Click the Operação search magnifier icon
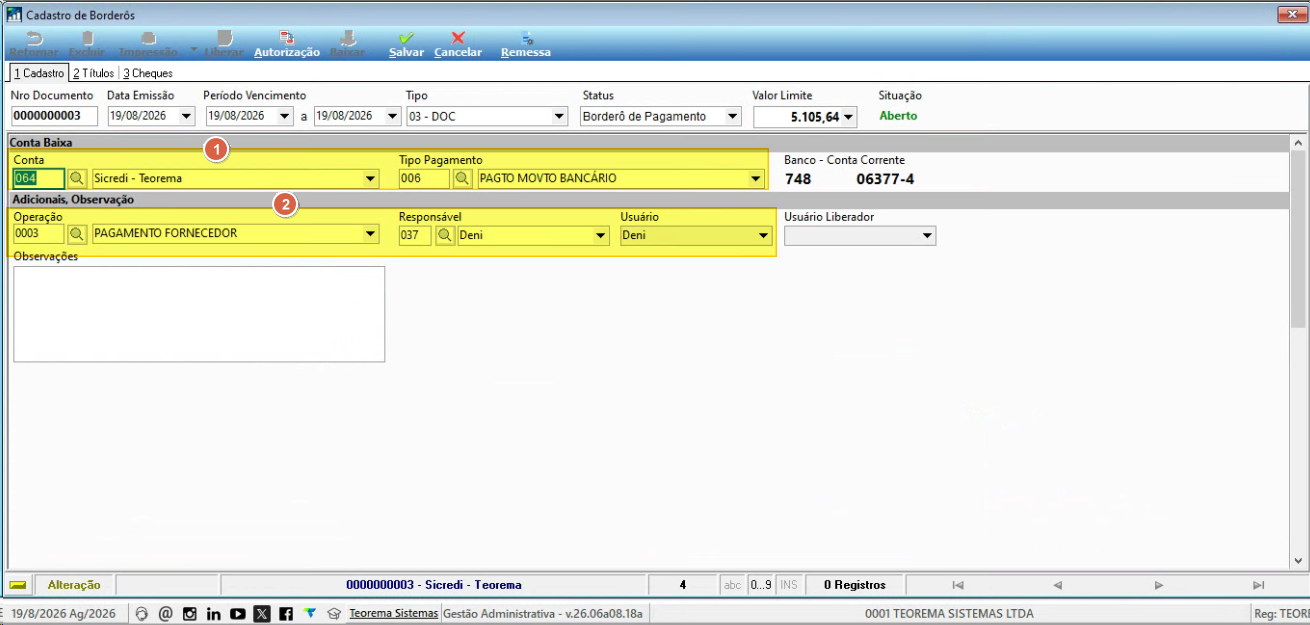The width and height of the screenshot is (1310, 625). 77,235
